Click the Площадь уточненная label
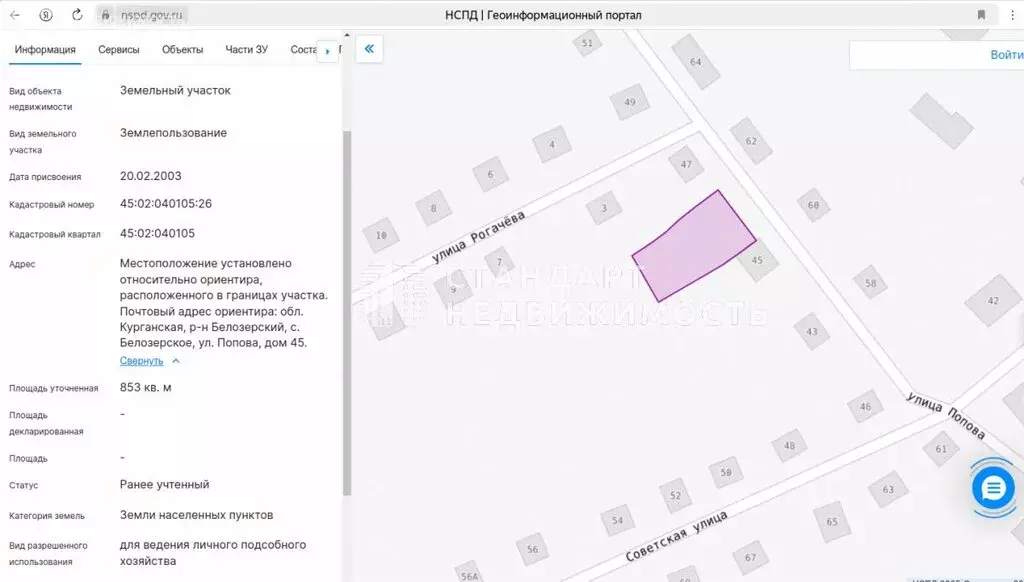 pyautogui.click(x=54, y=388)
